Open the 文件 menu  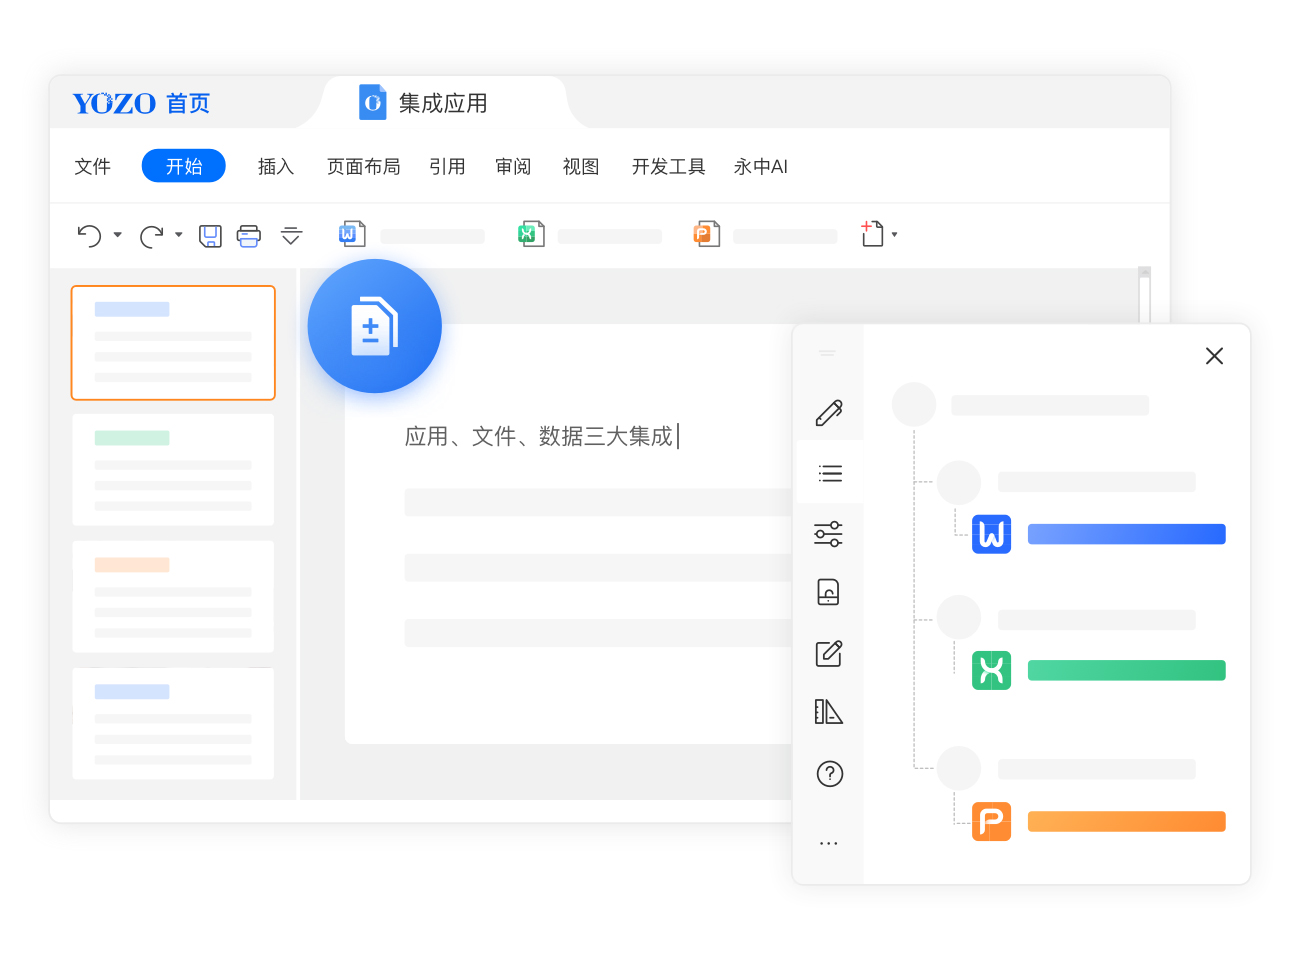92,166
